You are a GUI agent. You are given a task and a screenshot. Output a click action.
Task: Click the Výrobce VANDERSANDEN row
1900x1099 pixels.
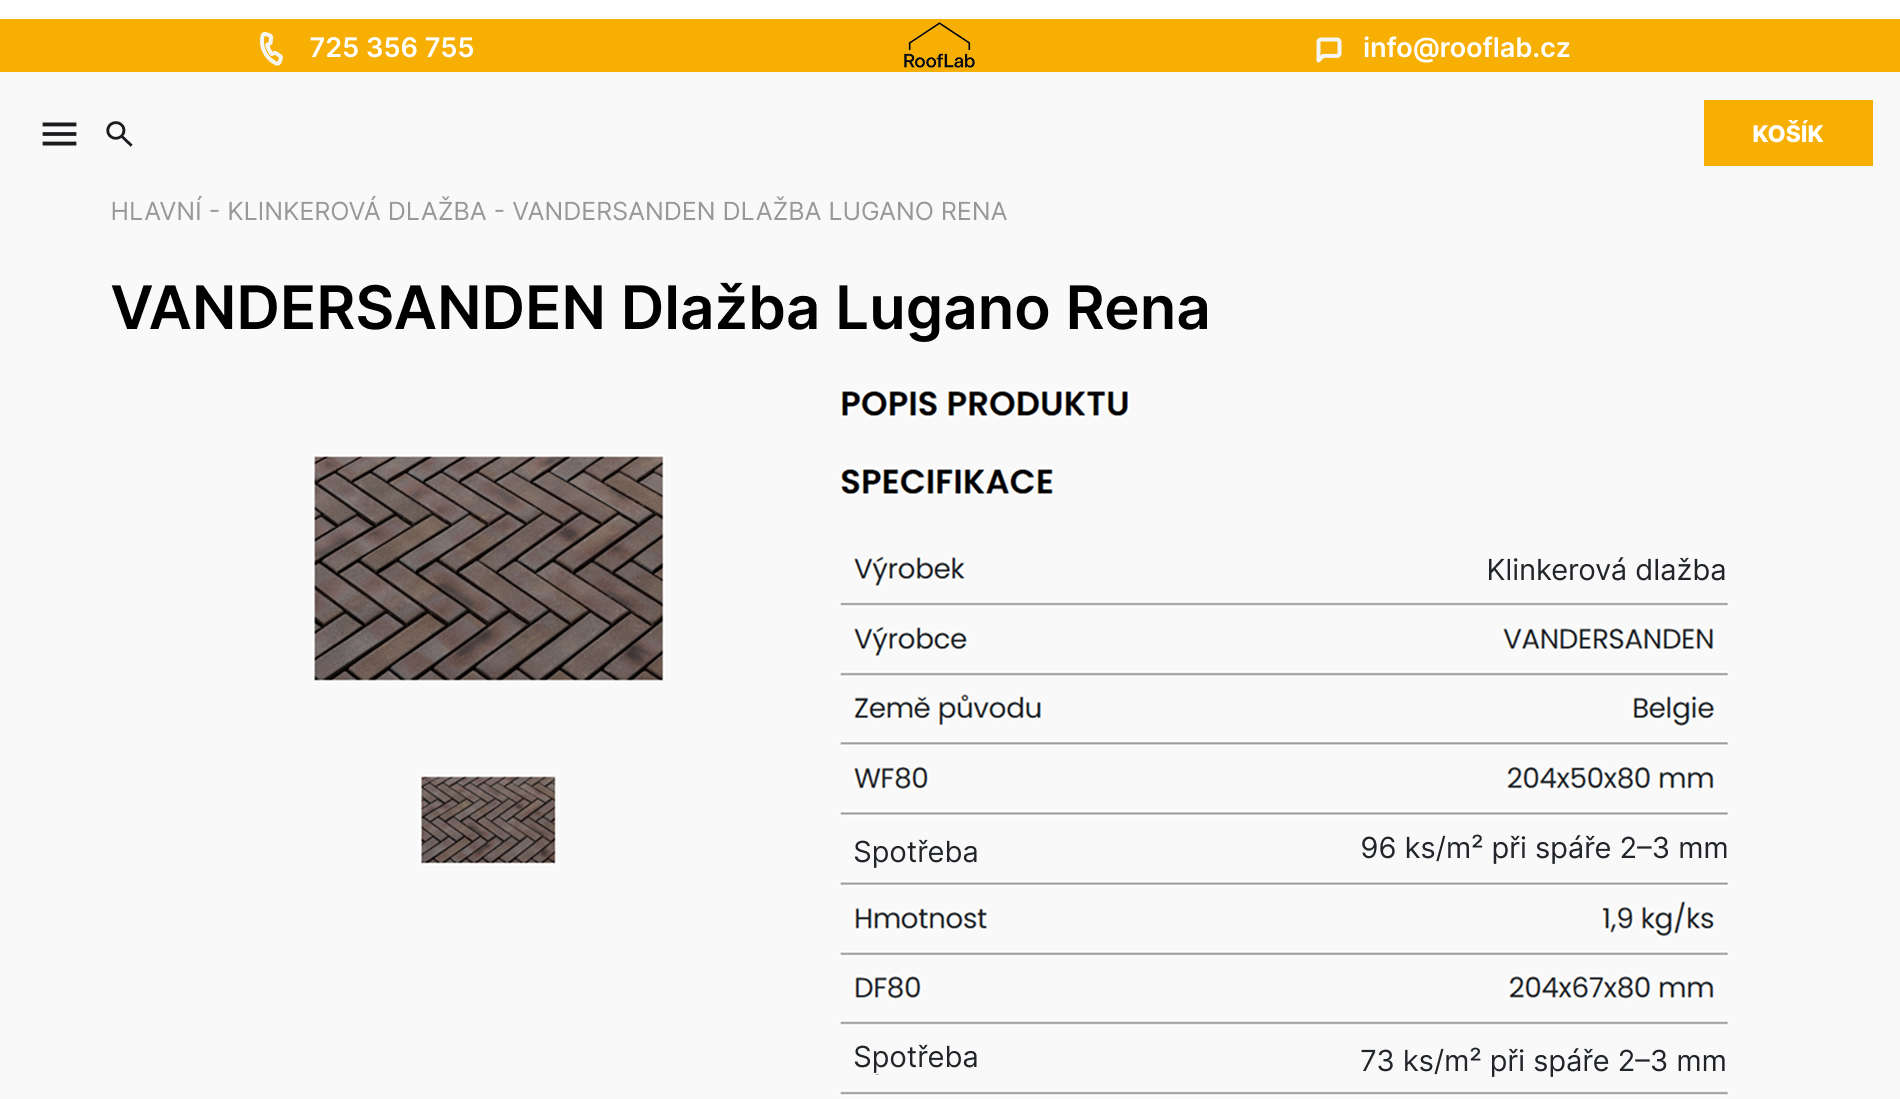point(1284,639)
